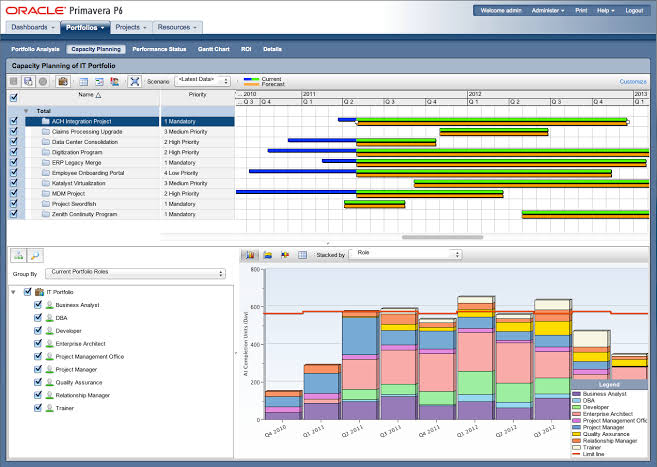Open the Scenario Latest Data dropdown

coord(202,80)
